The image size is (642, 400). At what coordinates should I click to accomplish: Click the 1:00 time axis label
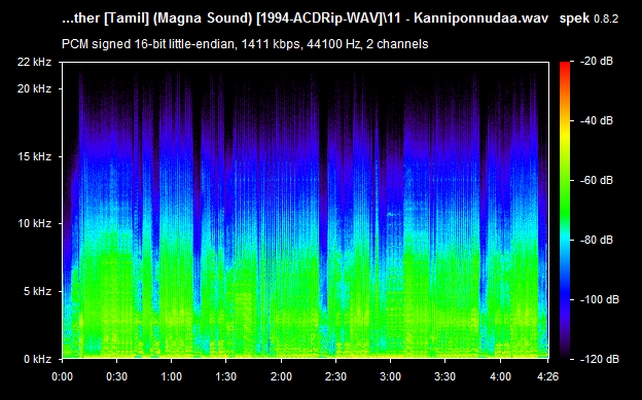coord(171,376)
